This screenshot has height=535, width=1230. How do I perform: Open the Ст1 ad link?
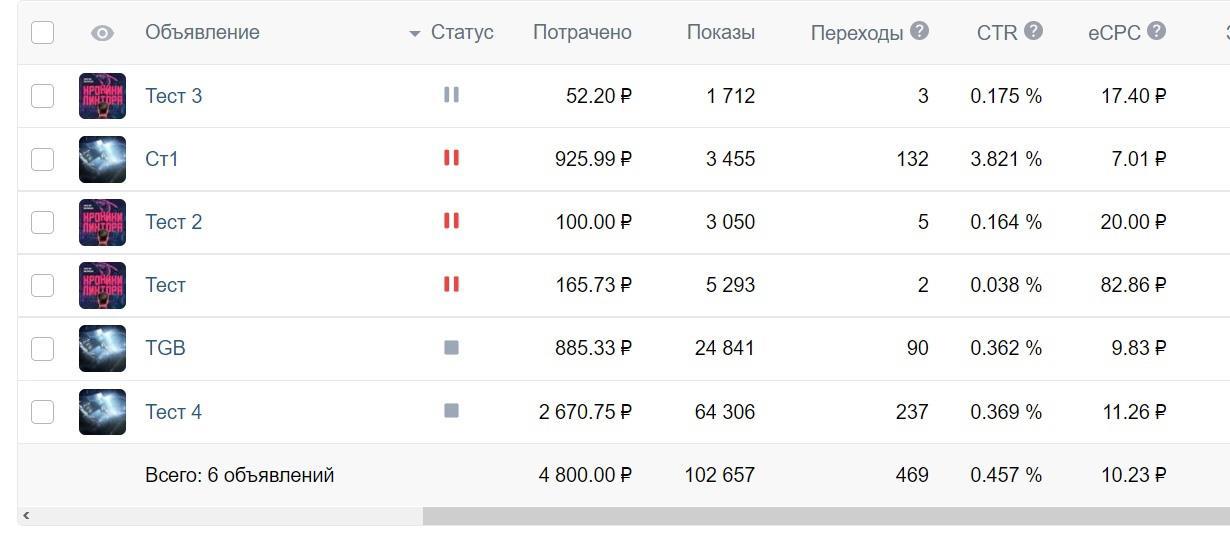(x=162, y=159)
